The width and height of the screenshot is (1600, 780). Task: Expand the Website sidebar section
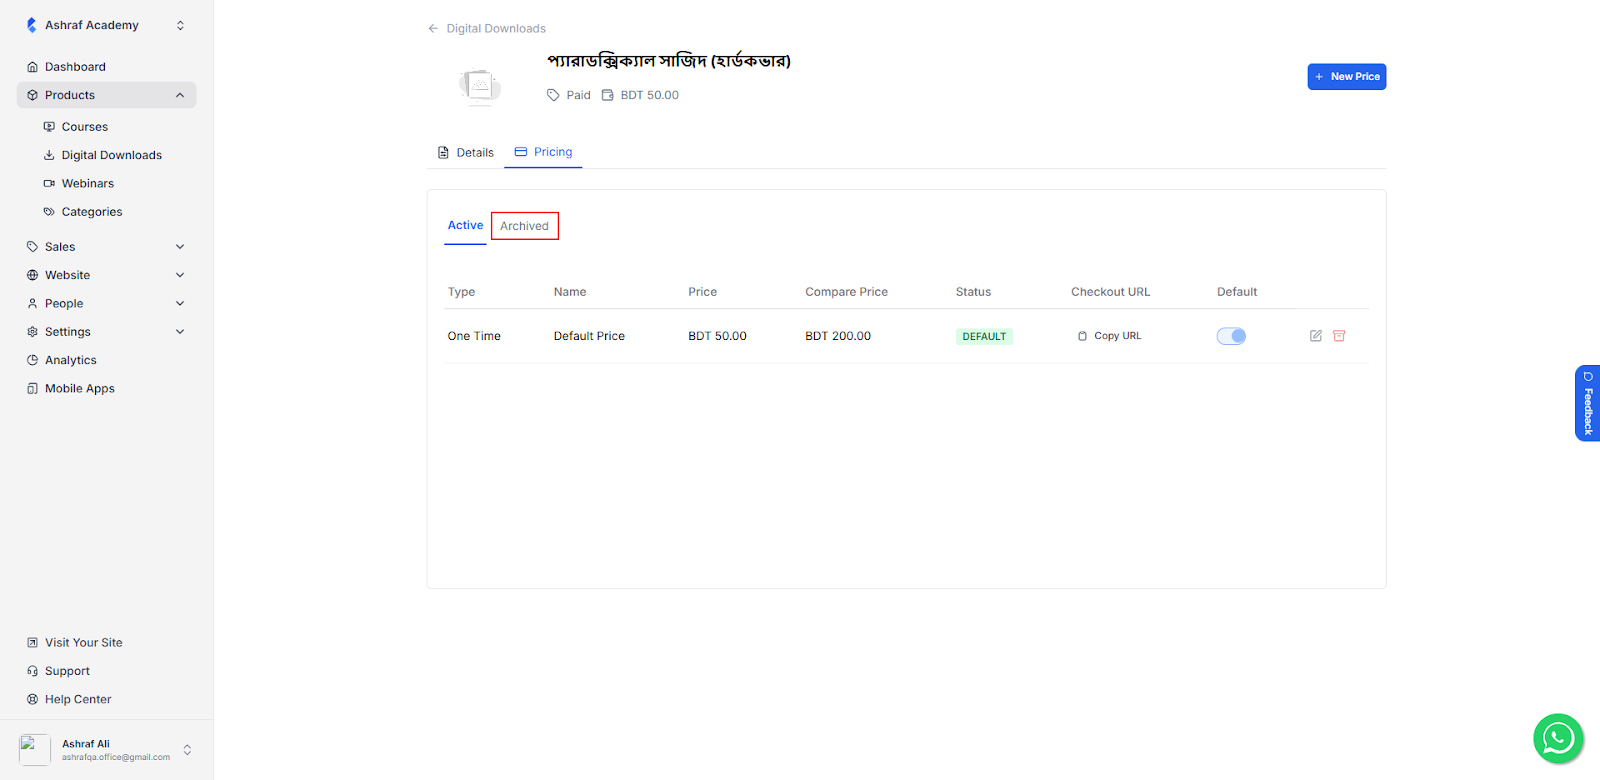pyautogui.click(x=180, y=275)
